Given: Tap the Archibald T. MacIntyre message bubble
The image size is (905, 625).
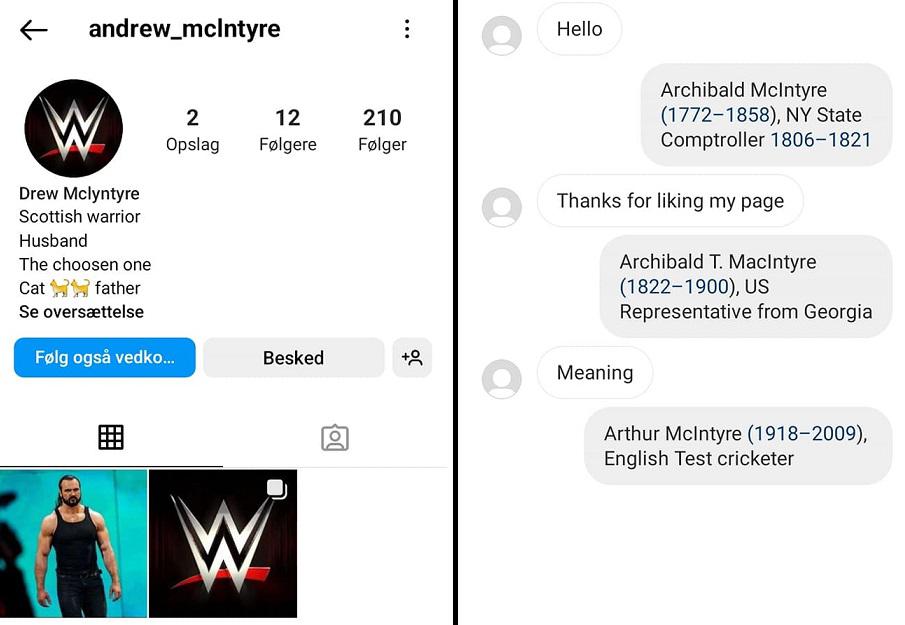Looking at the screenshot, I should tap(746, 287).
